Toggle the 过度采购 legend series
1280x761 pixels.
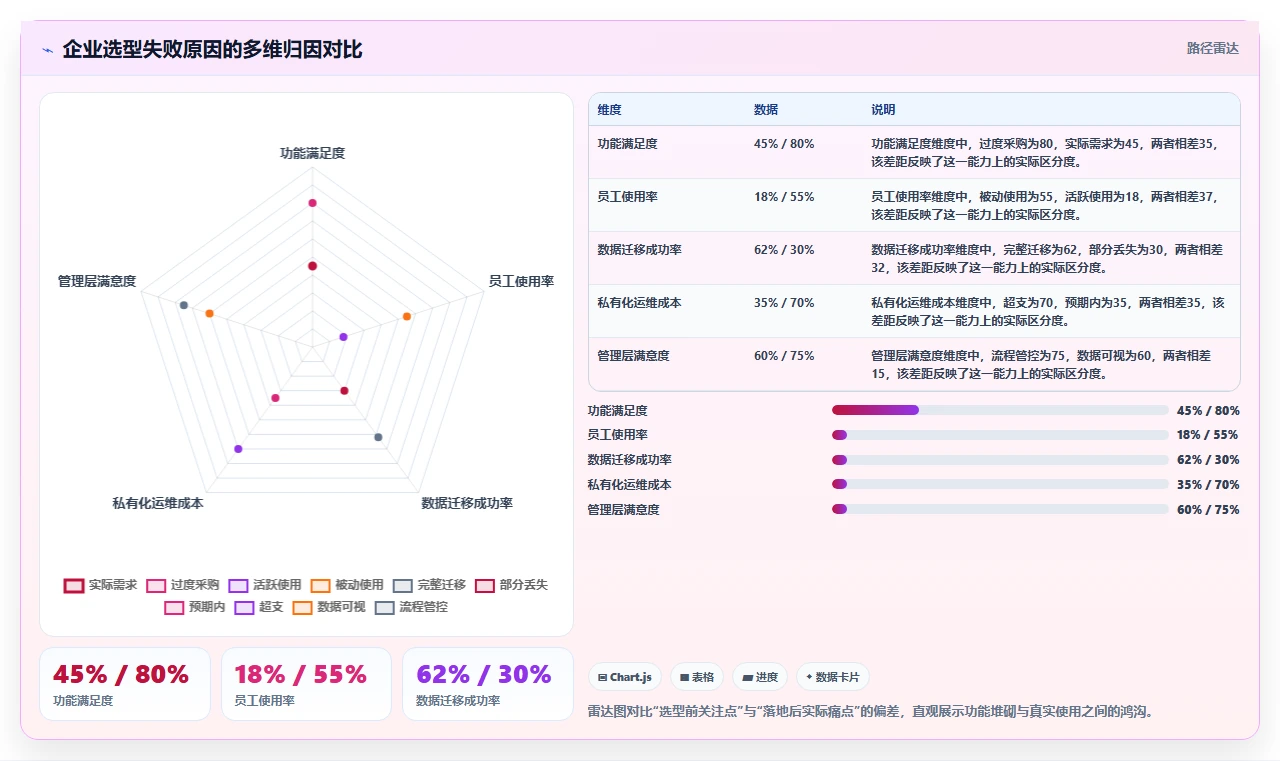point(183,585)
